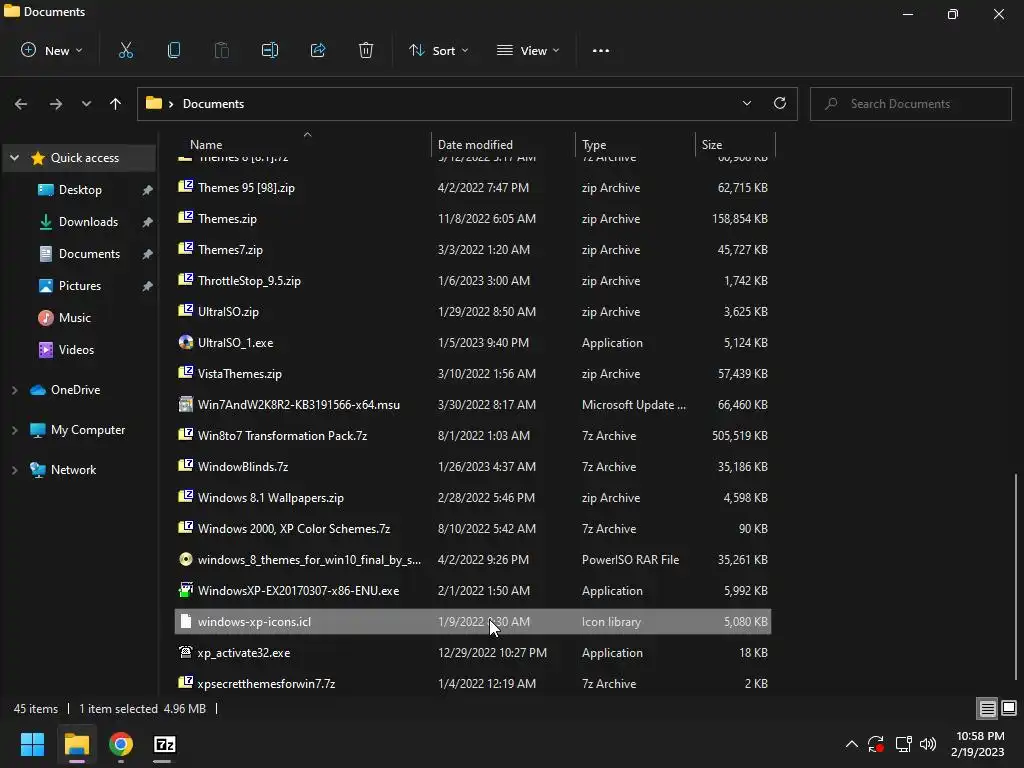The height and width of the screenshot is (768, 1024).
Task: Click the file list vertical scrollbar
Action: pyautogui.click(x=1016, y=576)
